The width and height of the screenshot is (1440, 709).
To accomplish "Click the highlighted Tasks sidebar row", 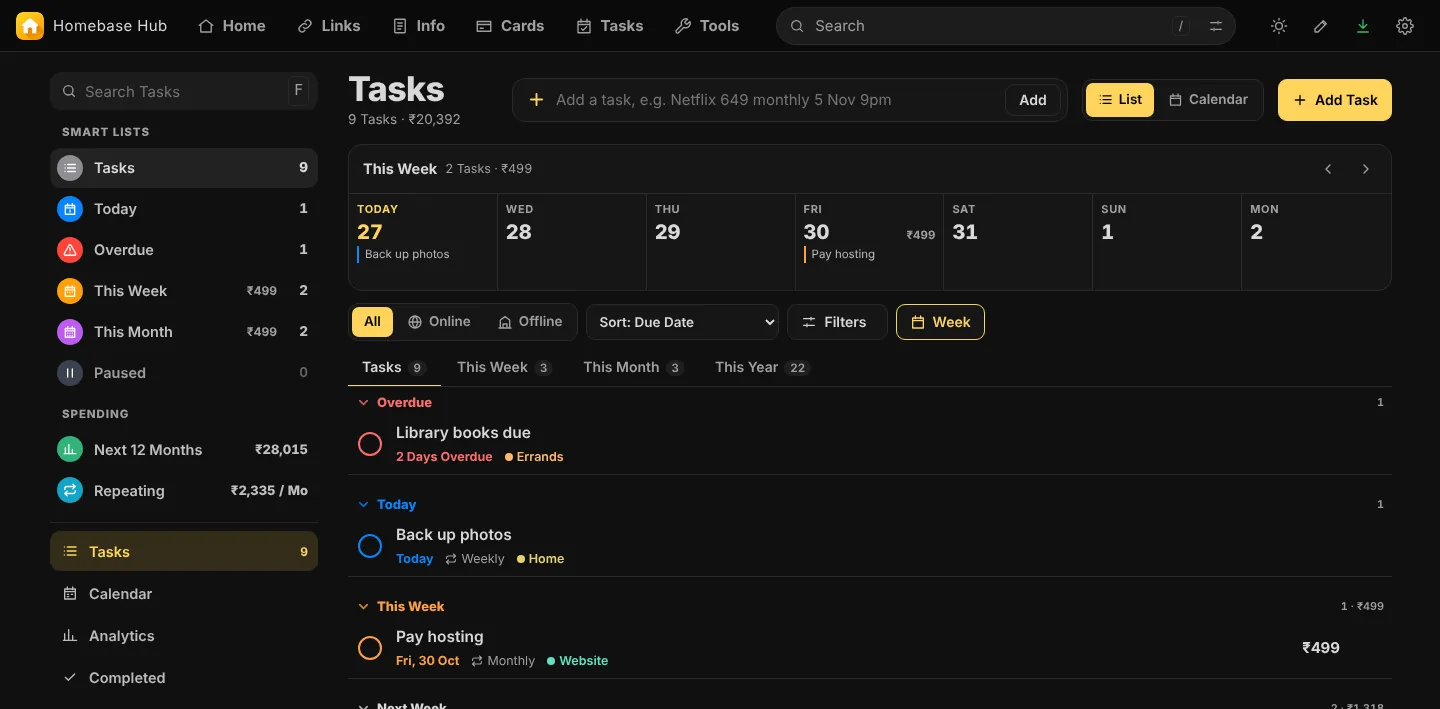I will point(184,552).
